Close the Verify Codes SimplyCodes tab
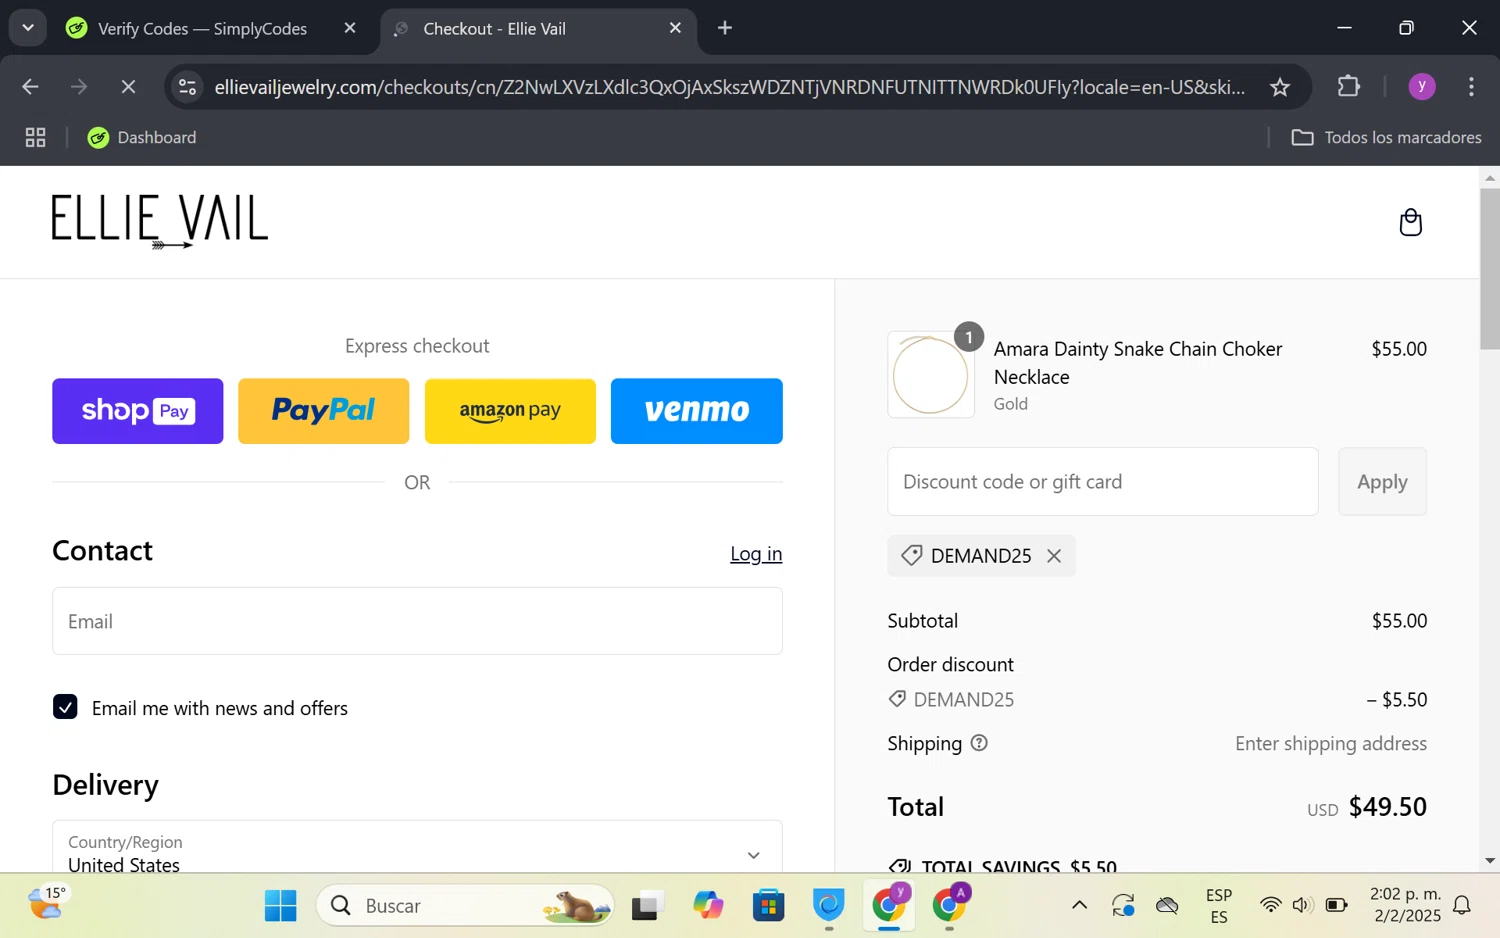 (350, 28)
